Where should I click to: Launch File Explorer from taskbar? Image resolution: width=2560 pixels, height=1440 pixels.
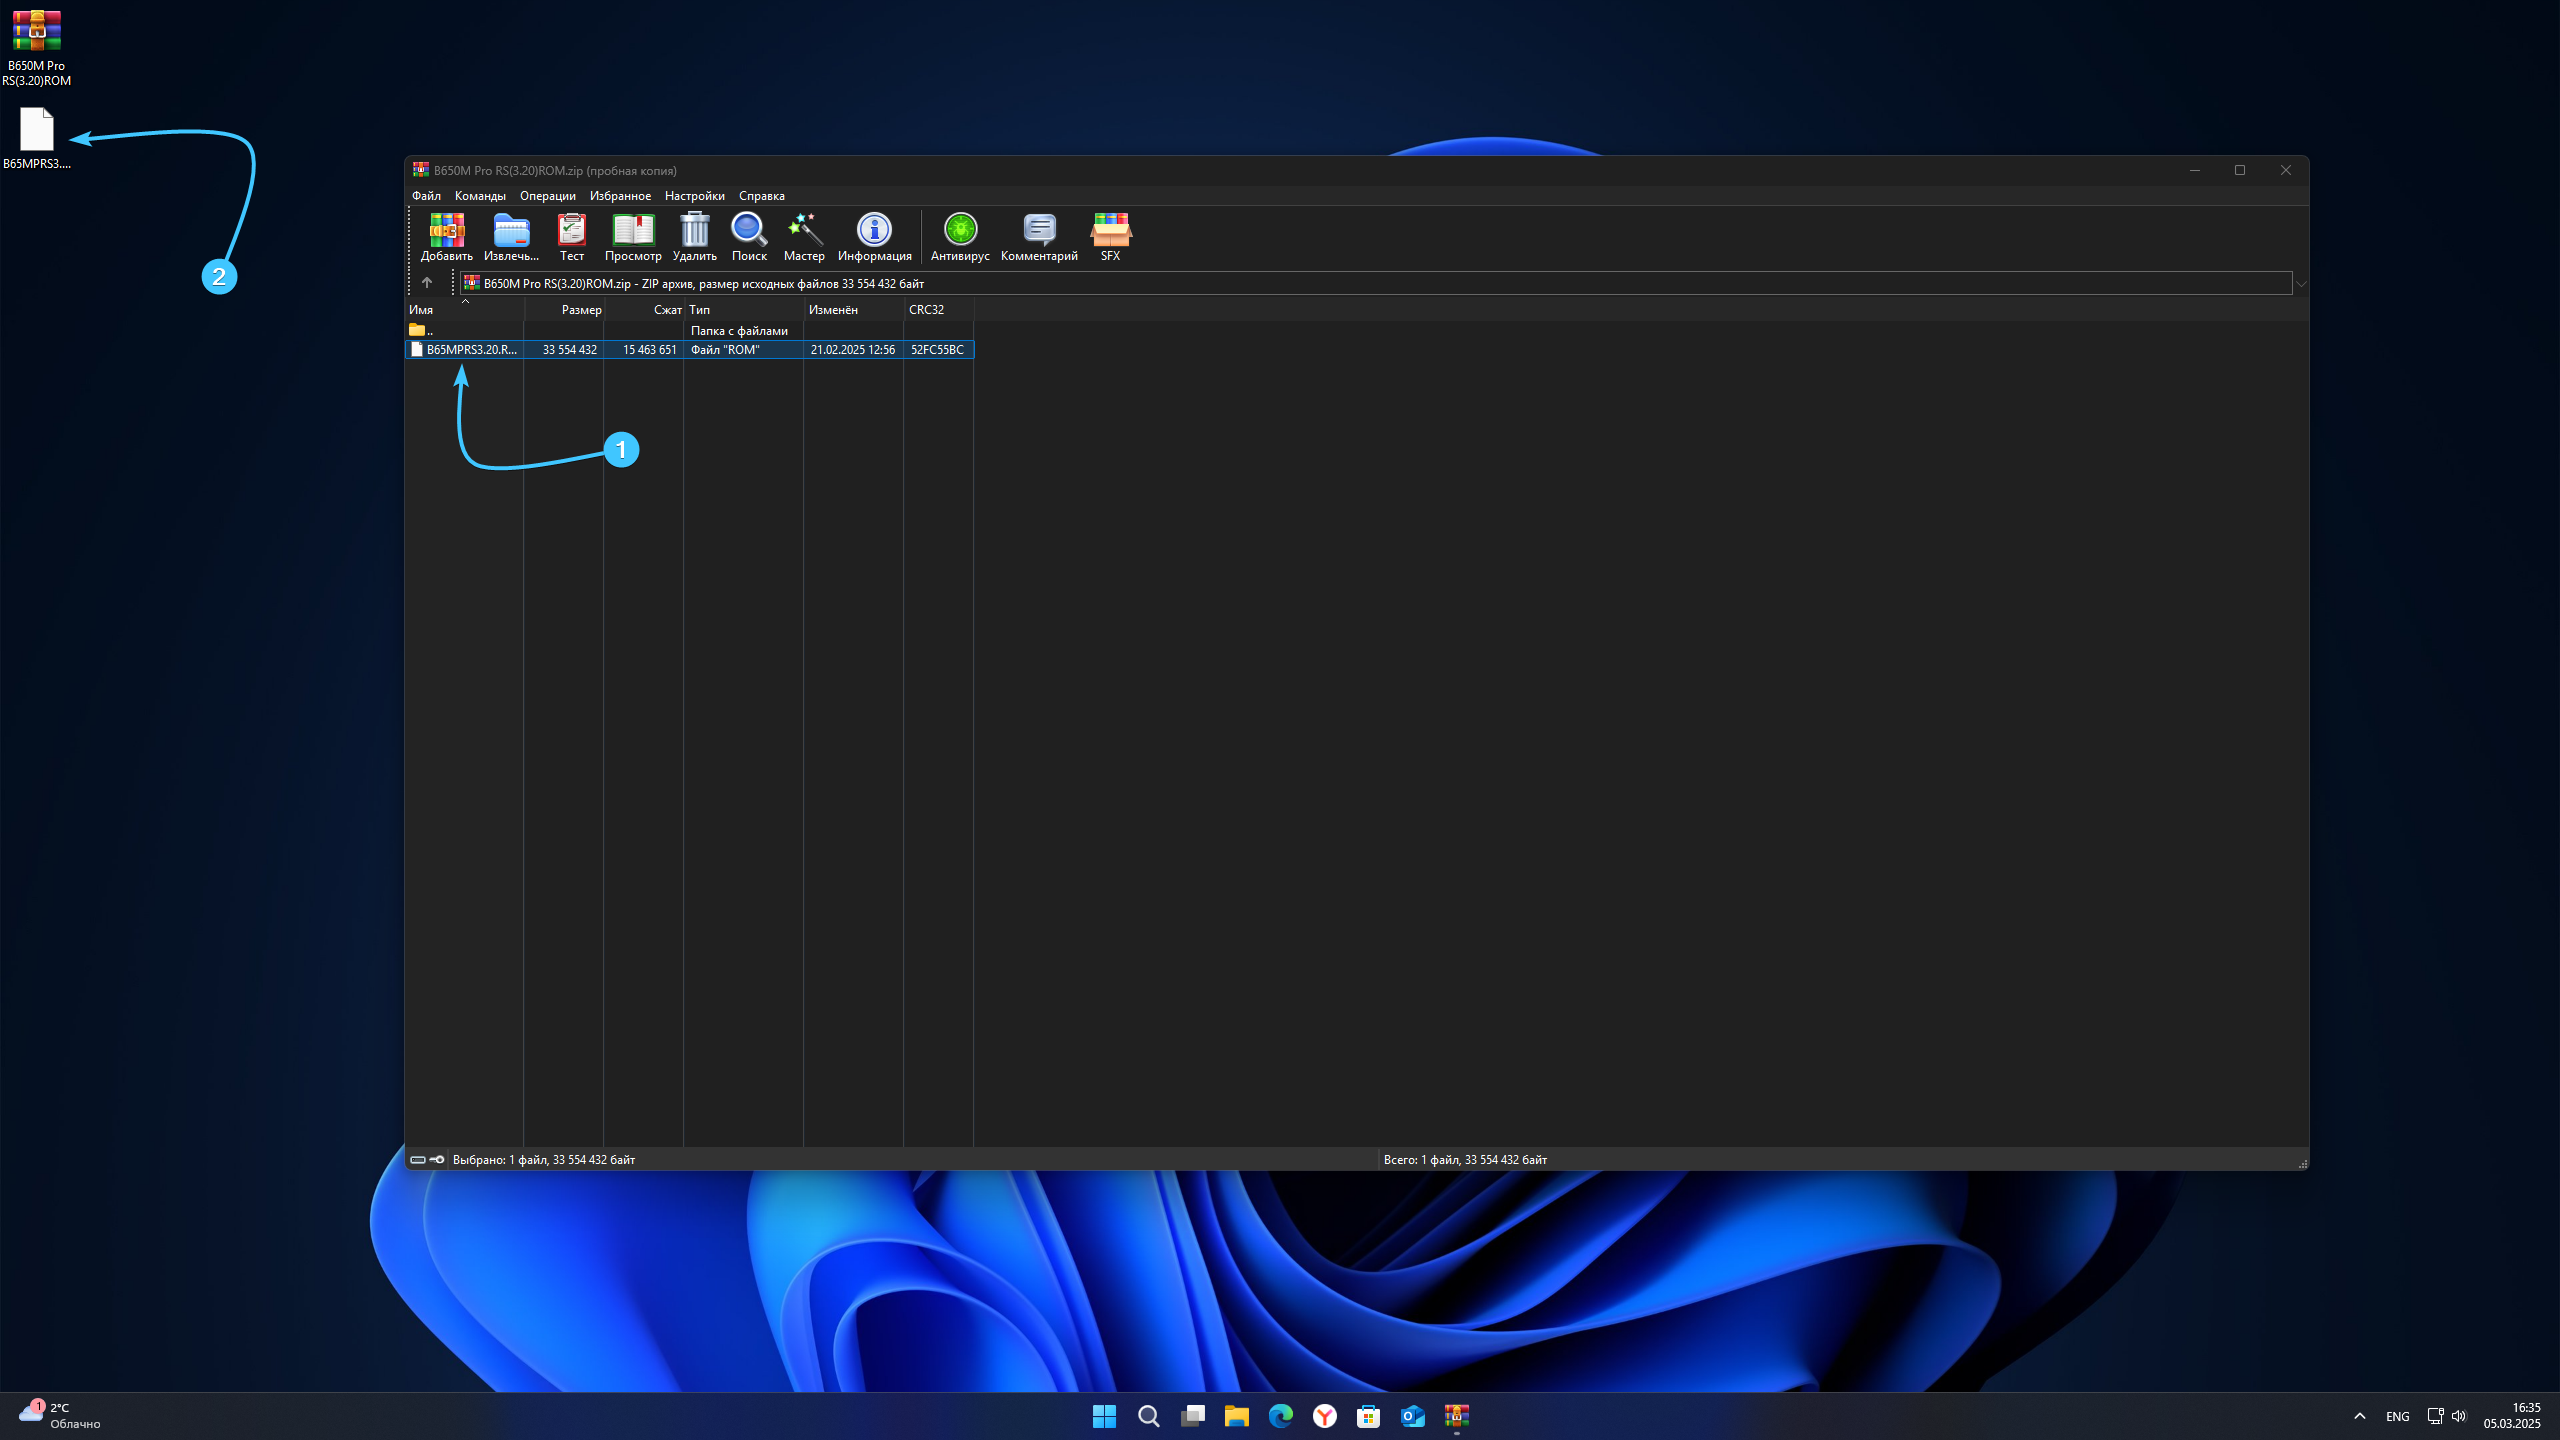1236,1416
